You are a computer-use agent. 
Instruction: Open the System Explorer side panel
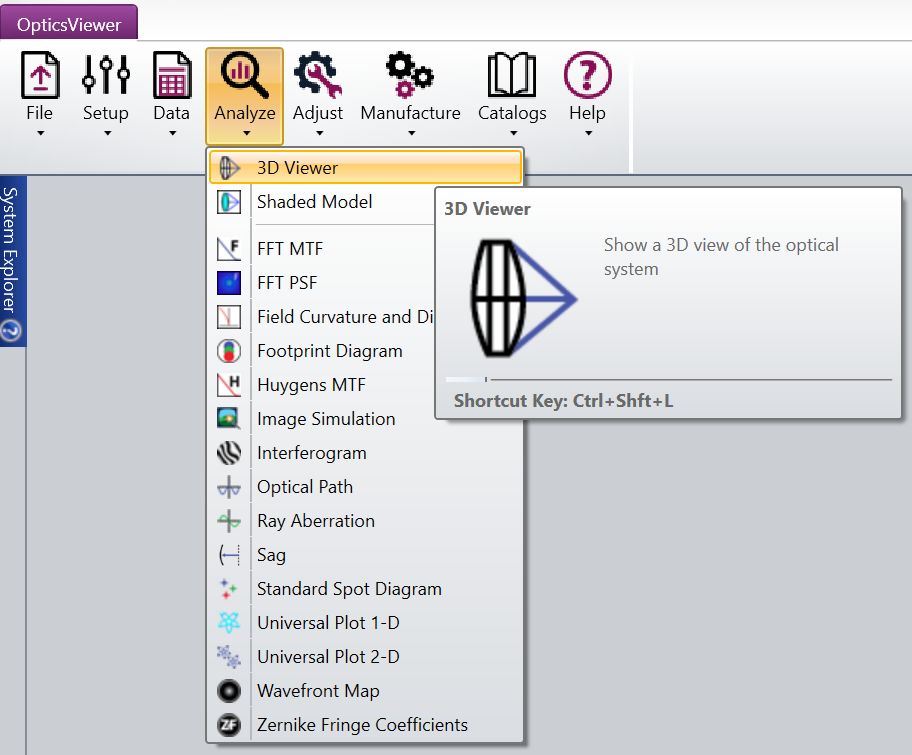(x=11, y=250)
